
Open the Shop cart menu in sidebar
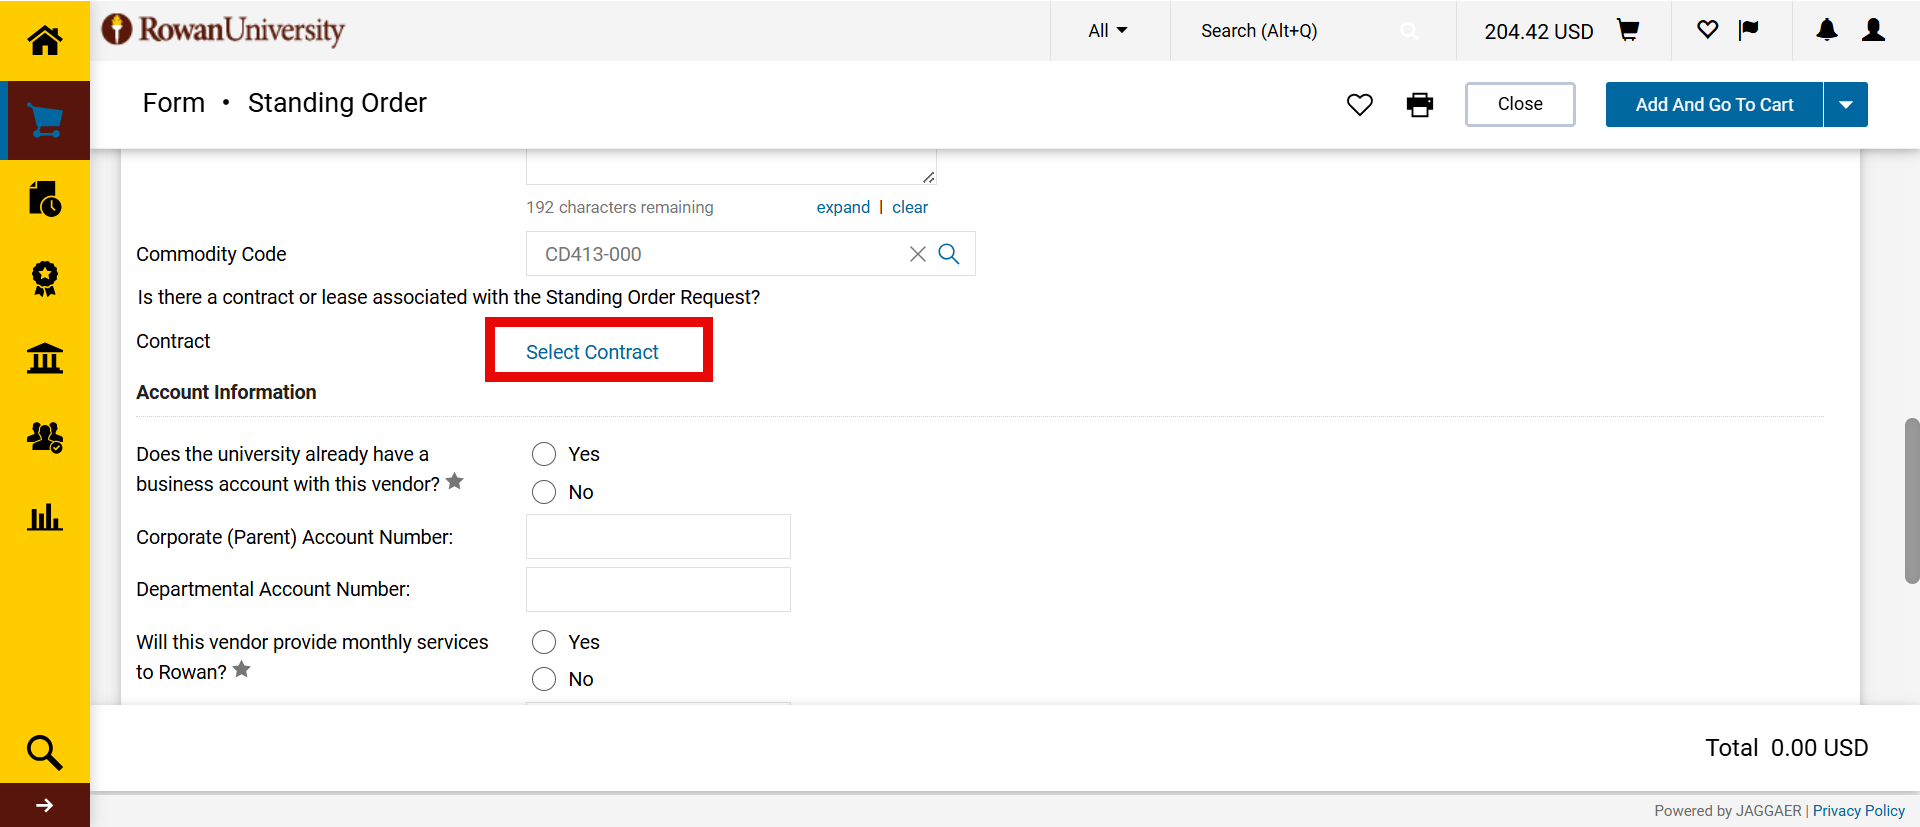click(44, 120)
